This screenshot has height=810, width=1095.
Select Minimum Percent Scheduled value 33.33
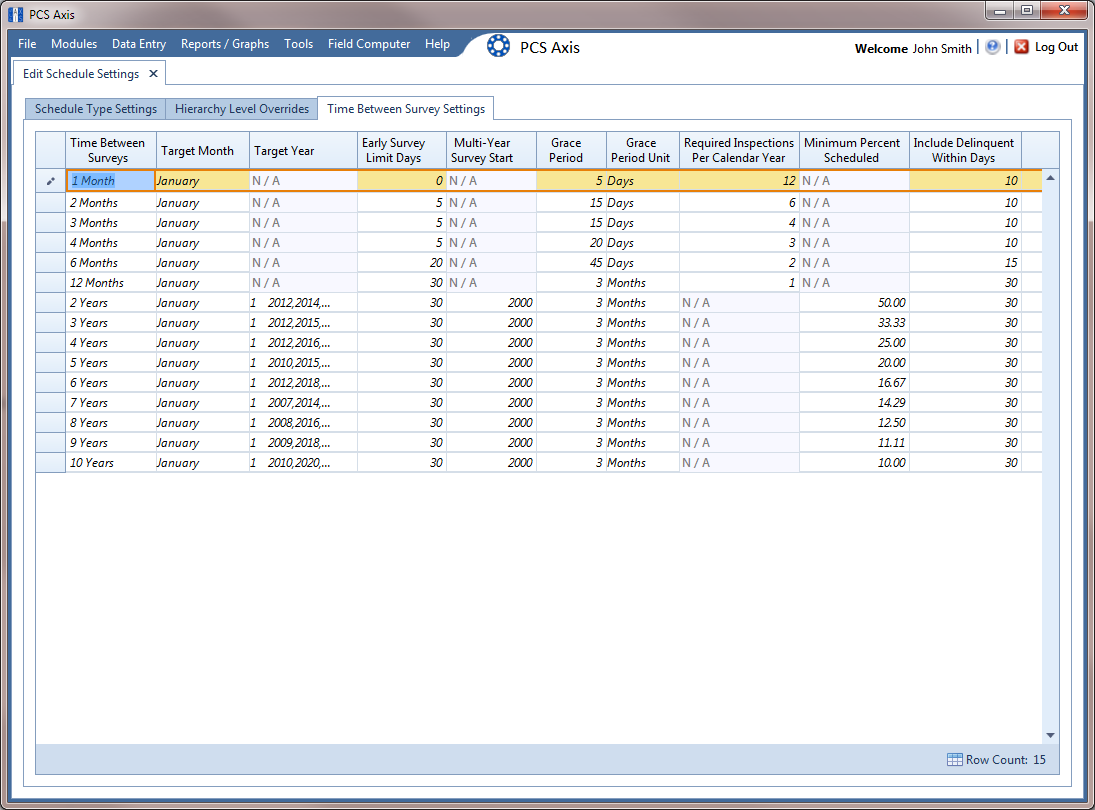854,323
